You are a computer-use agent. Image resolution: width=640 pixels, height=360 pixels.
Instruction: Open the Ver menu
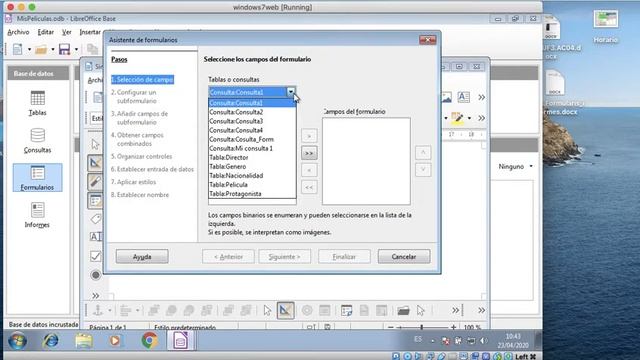tap(67, 32)
